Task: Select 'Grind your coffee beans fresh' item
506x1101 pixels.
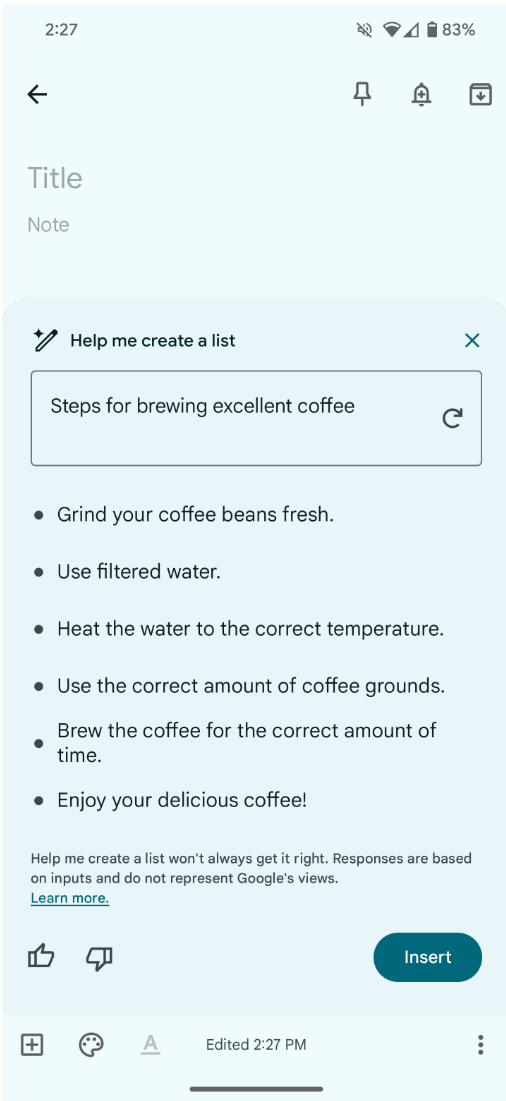Action: click(195, 515)
